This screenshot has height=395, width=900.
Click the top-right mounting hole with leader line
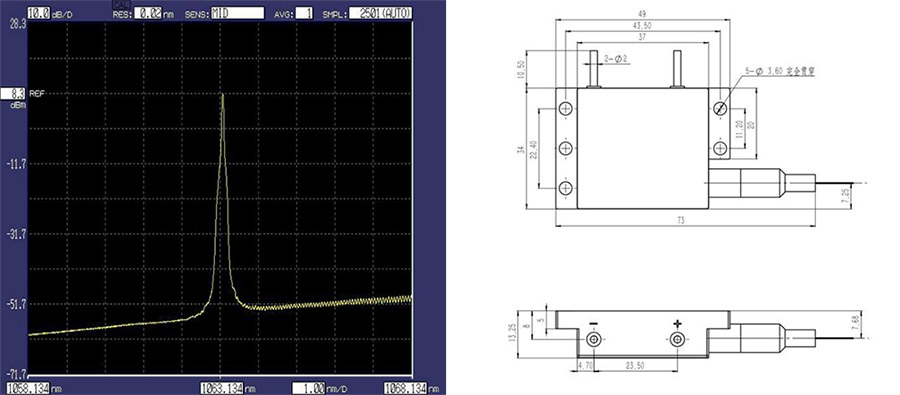[x=720, y=109]
